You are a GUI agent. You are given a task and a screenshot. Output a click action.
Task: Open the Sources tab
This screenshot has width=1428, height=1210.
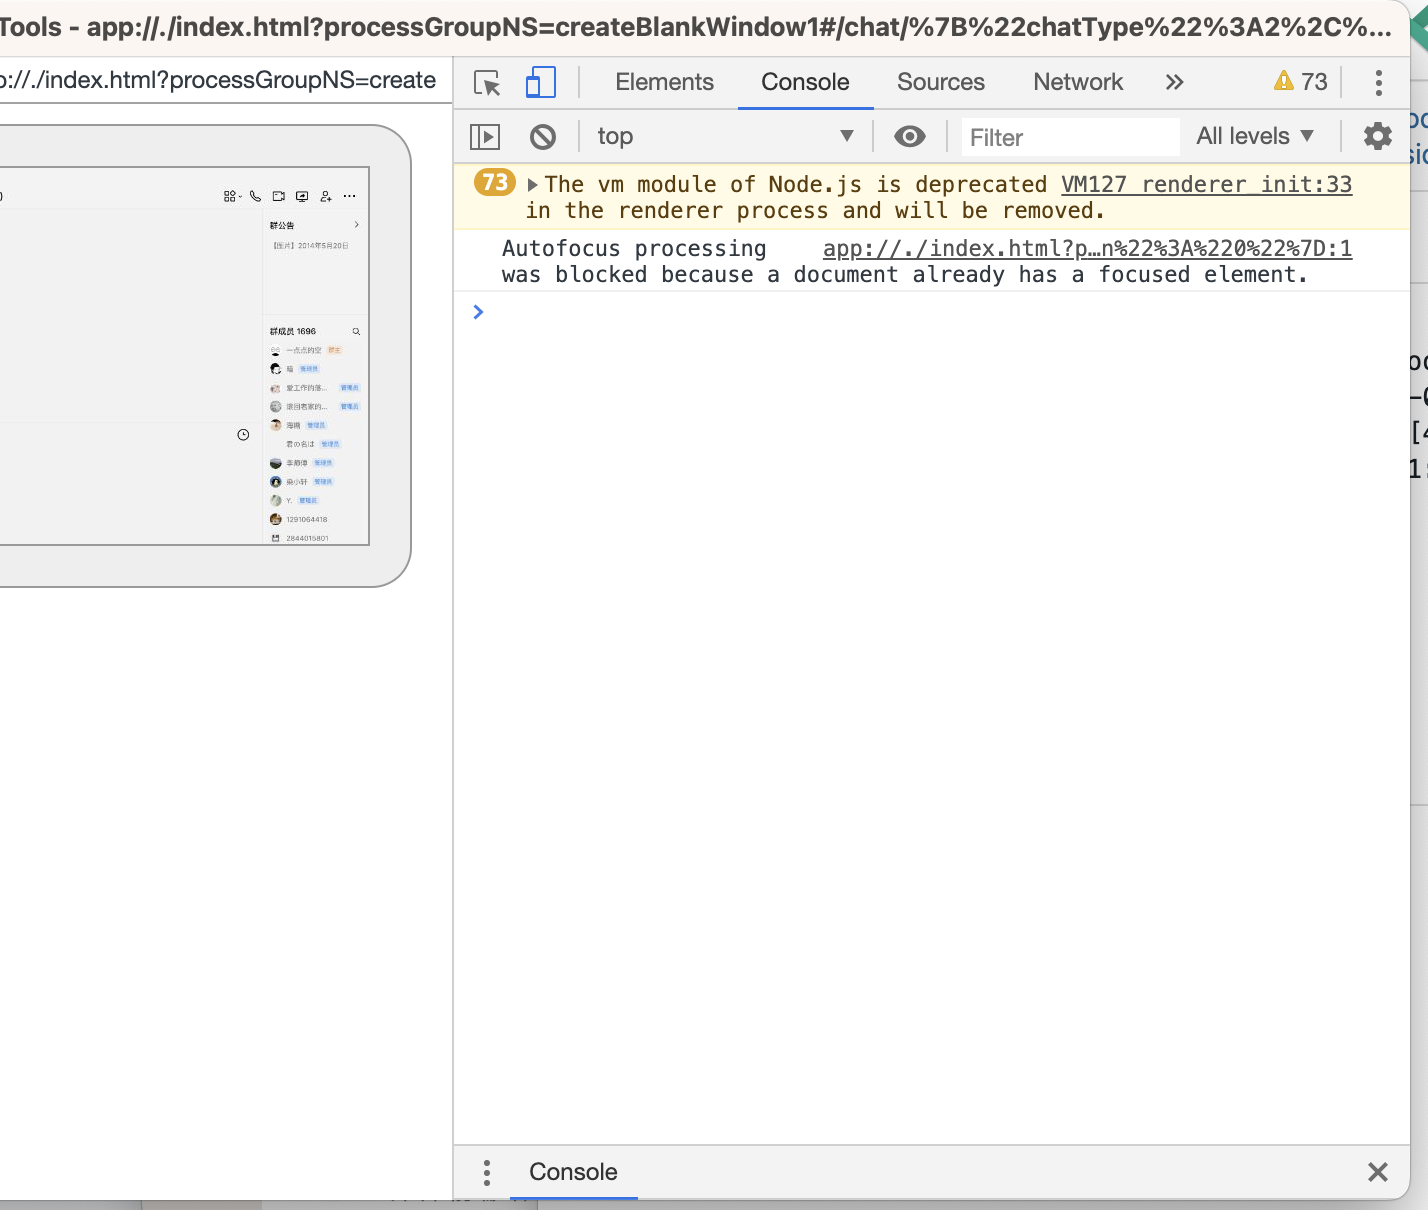(940, 83)
